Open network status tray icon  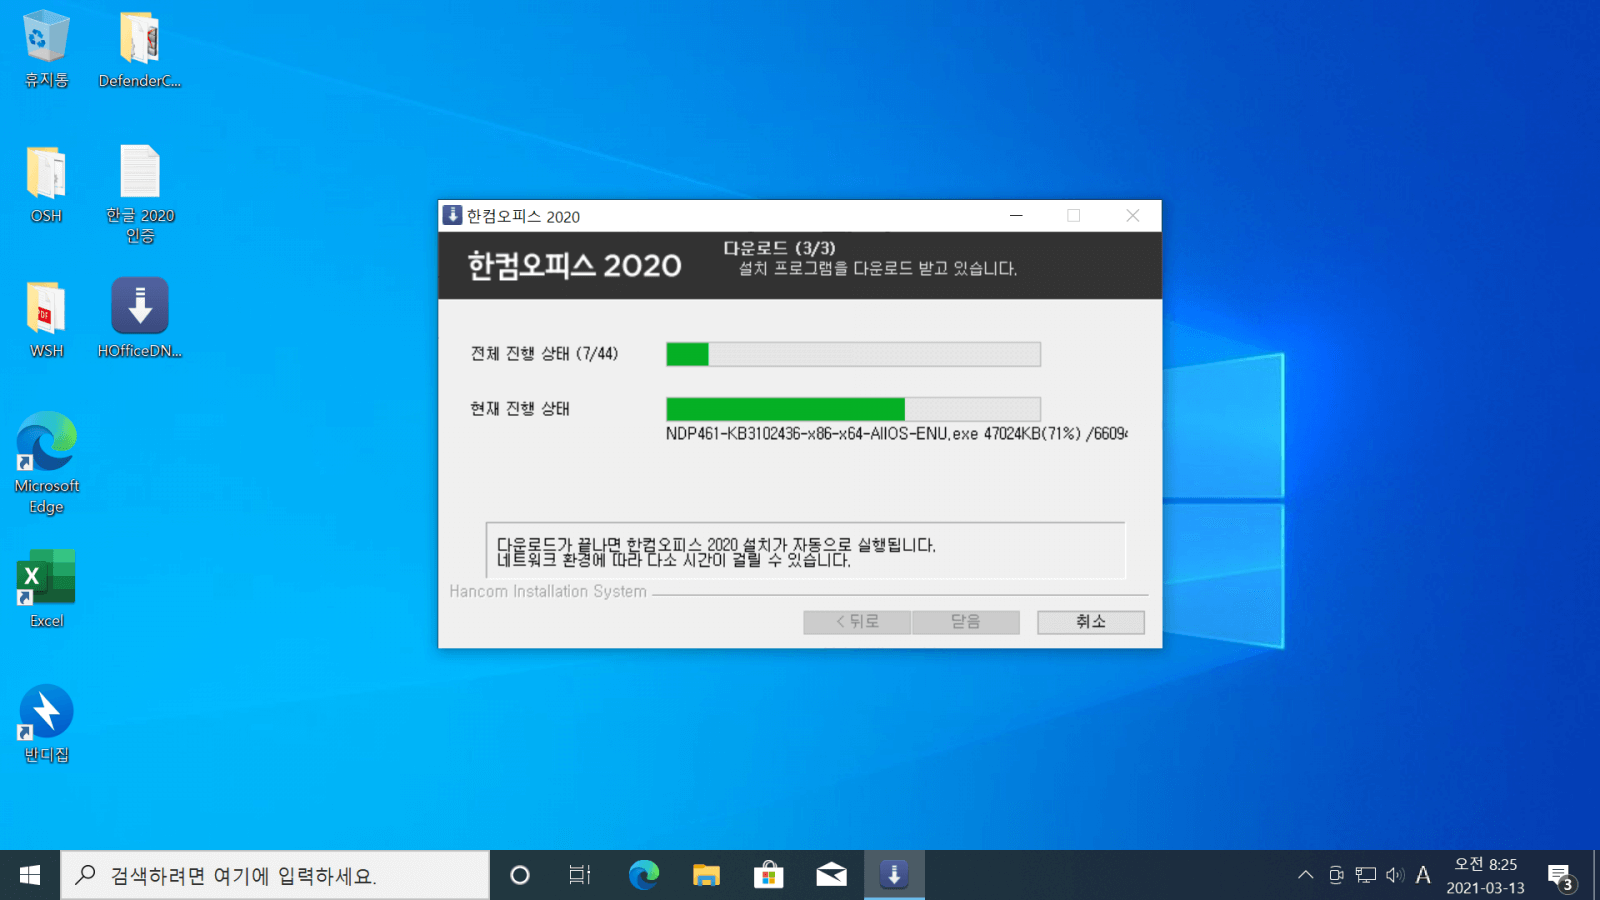[x=1366, y=875]
